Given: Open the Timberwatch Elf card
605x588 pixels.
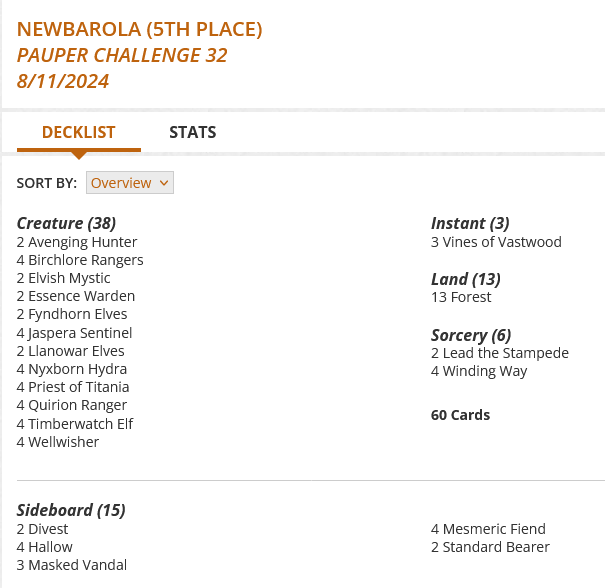Looking at the screenshot, I should [x=80, y=424].
